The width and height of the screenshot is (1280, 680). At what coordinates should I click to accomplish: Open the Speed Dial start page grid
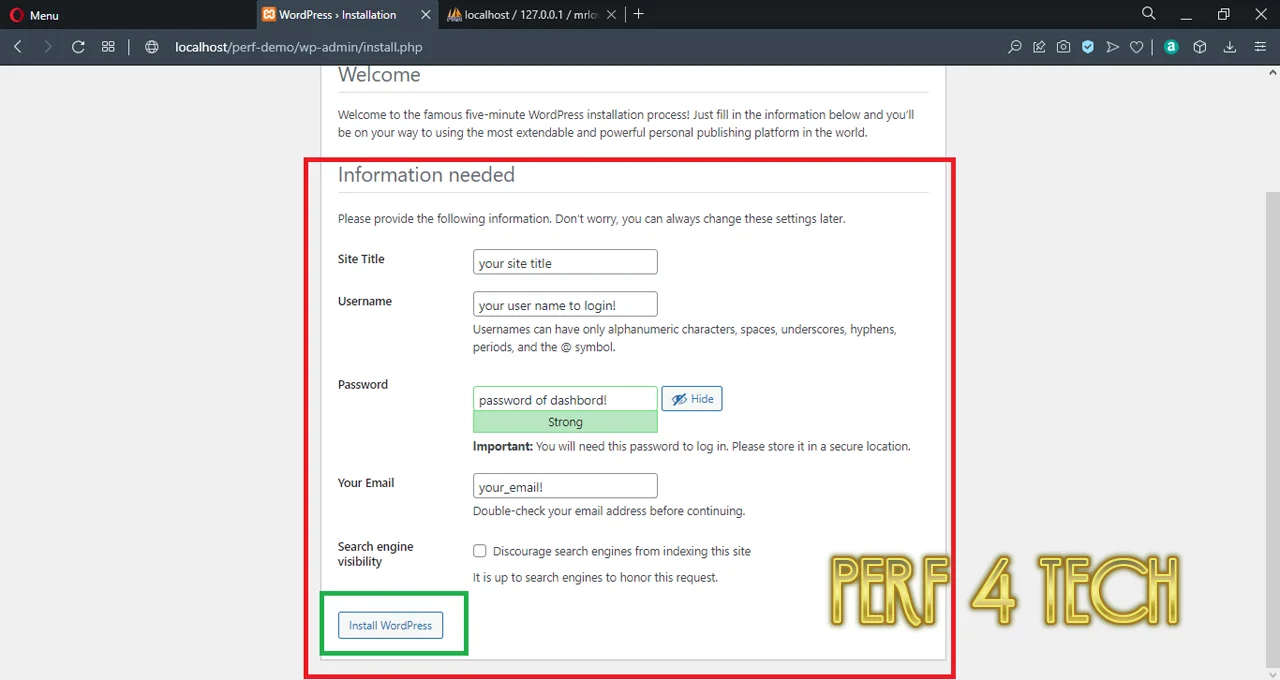click(x=108, y=47)
